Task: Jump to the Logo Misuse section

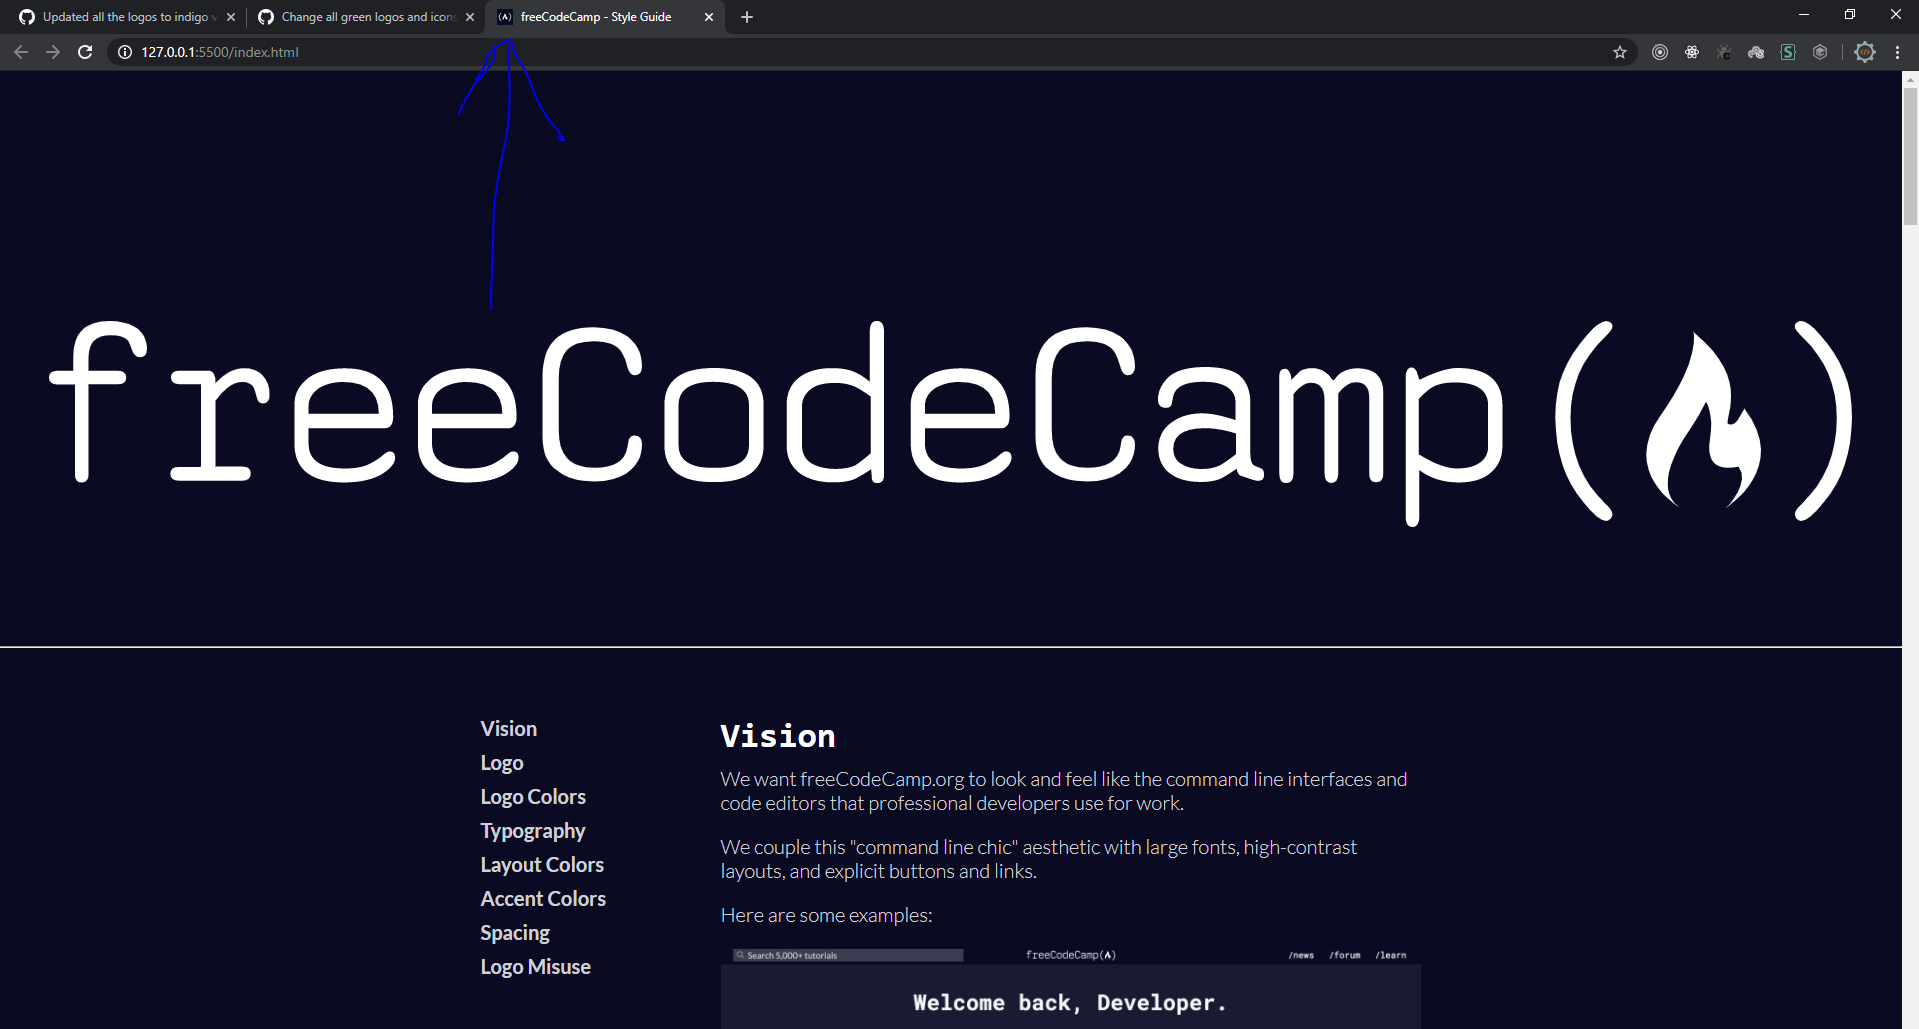Action: tap(535, 967)
